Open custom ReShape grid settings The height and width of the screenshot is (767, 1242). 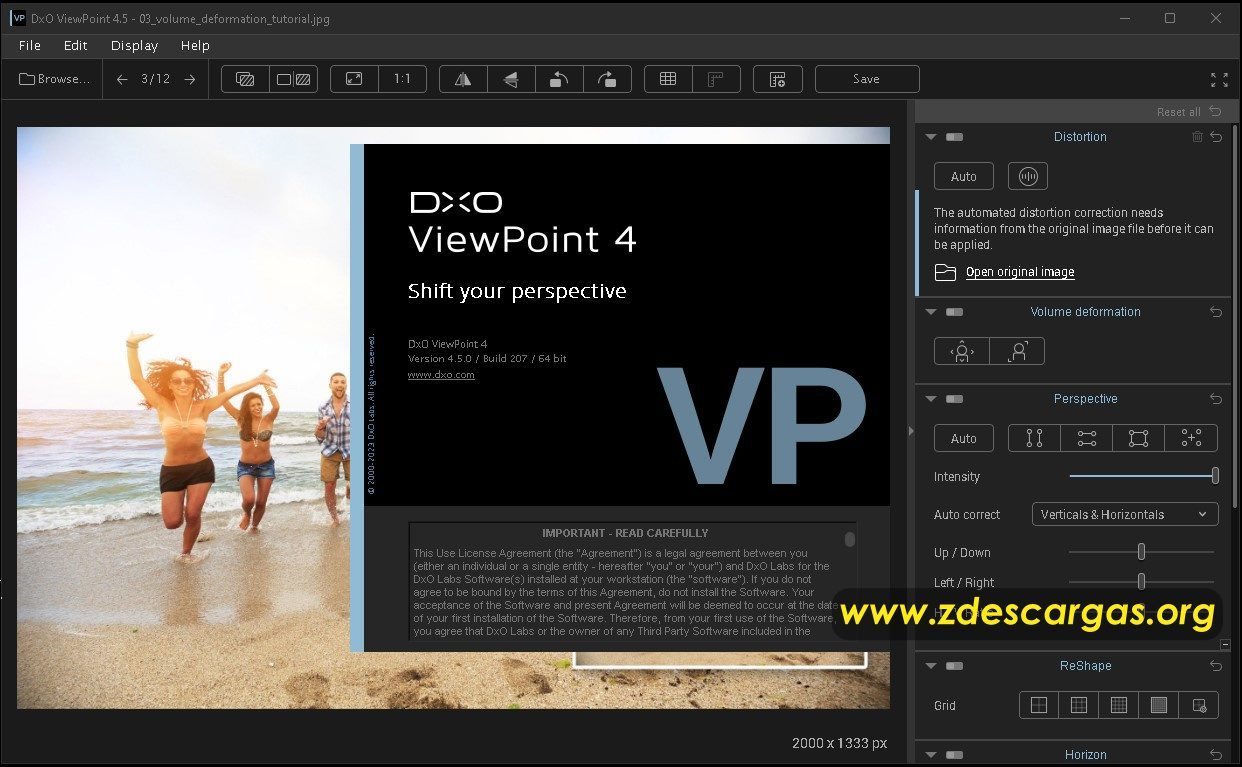click(1199, 705)
